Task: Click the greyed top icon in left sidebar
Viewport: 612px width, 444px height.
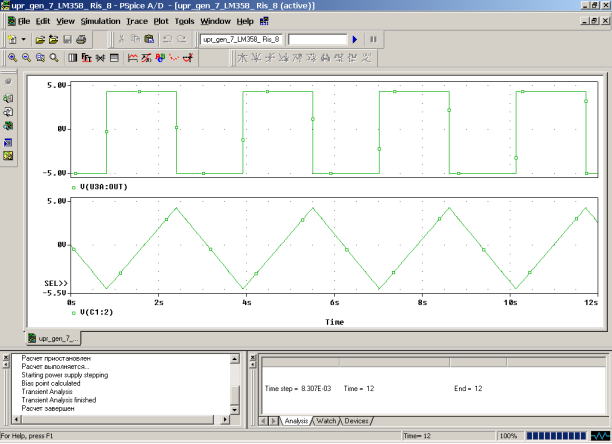Action: 8,82
